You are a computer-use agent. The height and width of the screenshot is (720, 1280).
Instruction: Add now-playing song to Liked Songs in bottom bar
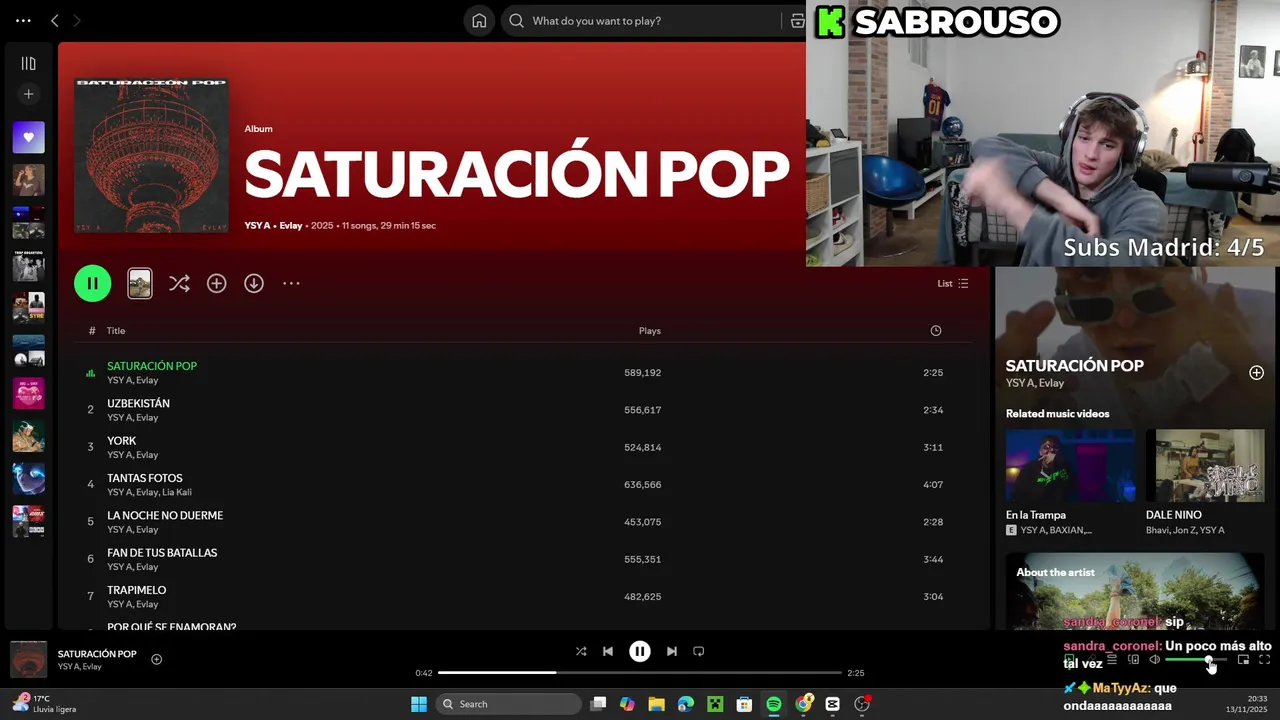click(156, 659)
